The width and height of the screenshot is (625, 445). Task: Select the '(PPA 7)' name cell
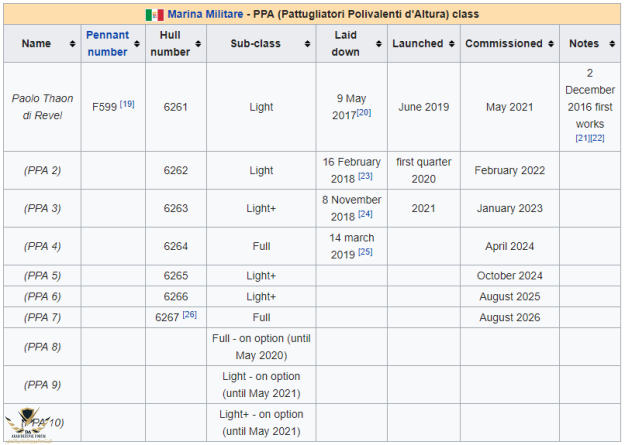pyautogui.click(x=42, y=317)
